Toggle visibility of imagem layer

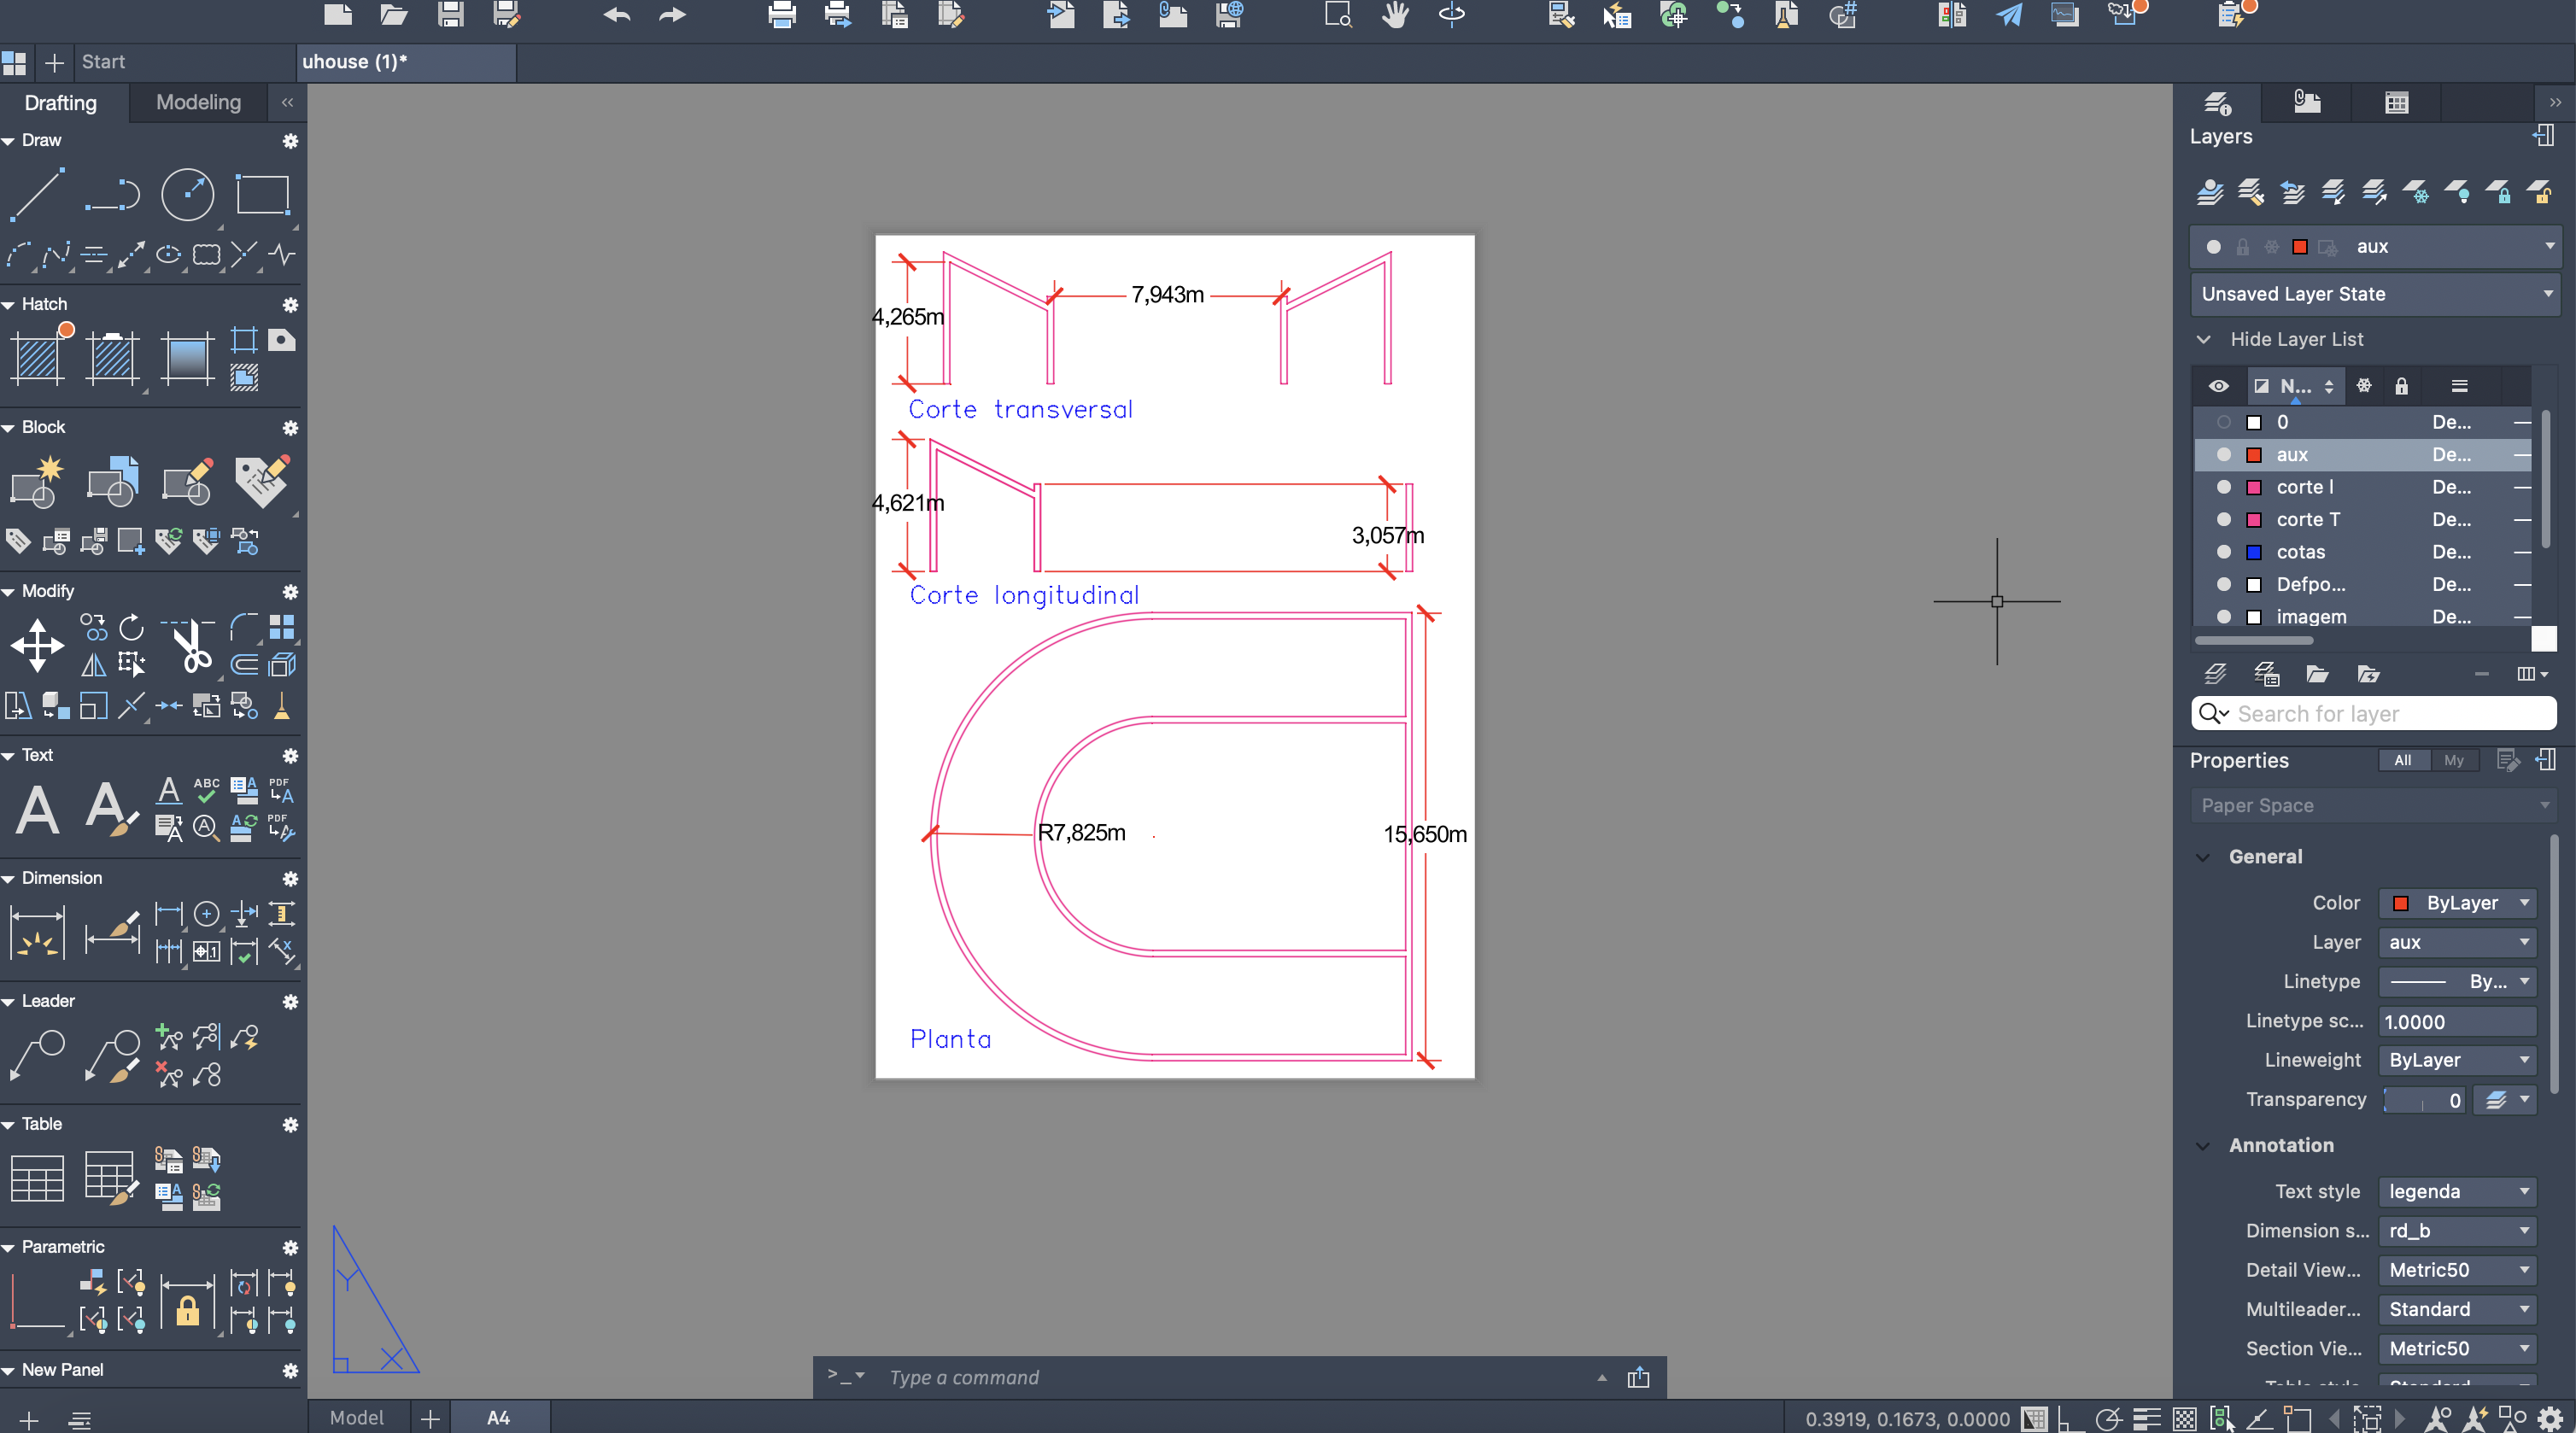coord(2223,617)
